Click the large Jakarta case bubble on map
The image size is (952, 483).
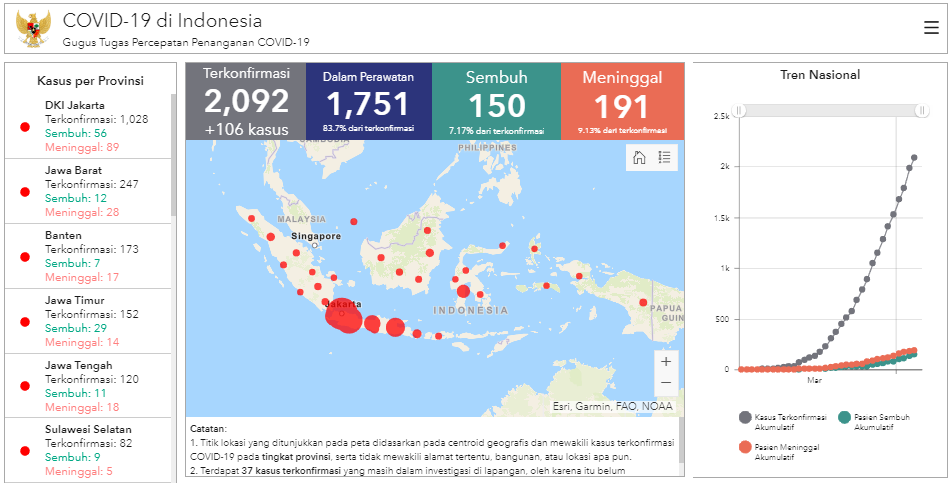click(344, 316)
